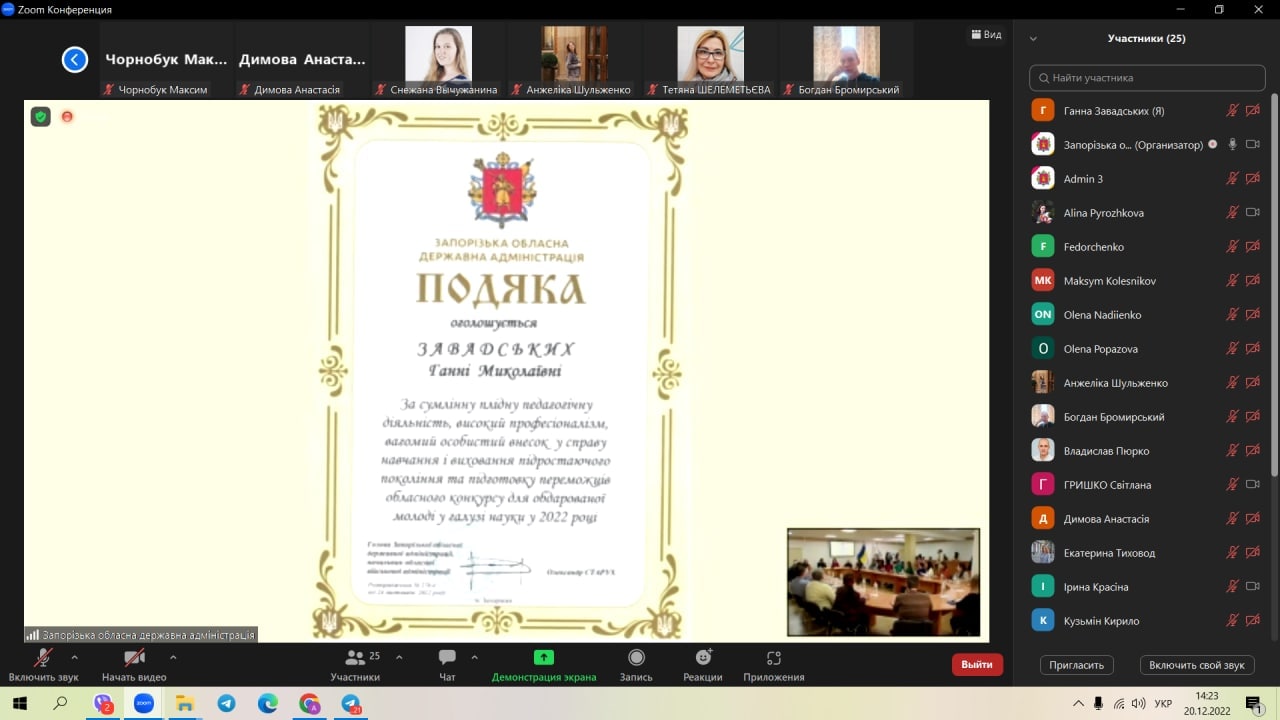Unmute Admin 3's microphone icon
Image resolution: width=1280 pixels, height=720 pixels.
coord(1232,178)
